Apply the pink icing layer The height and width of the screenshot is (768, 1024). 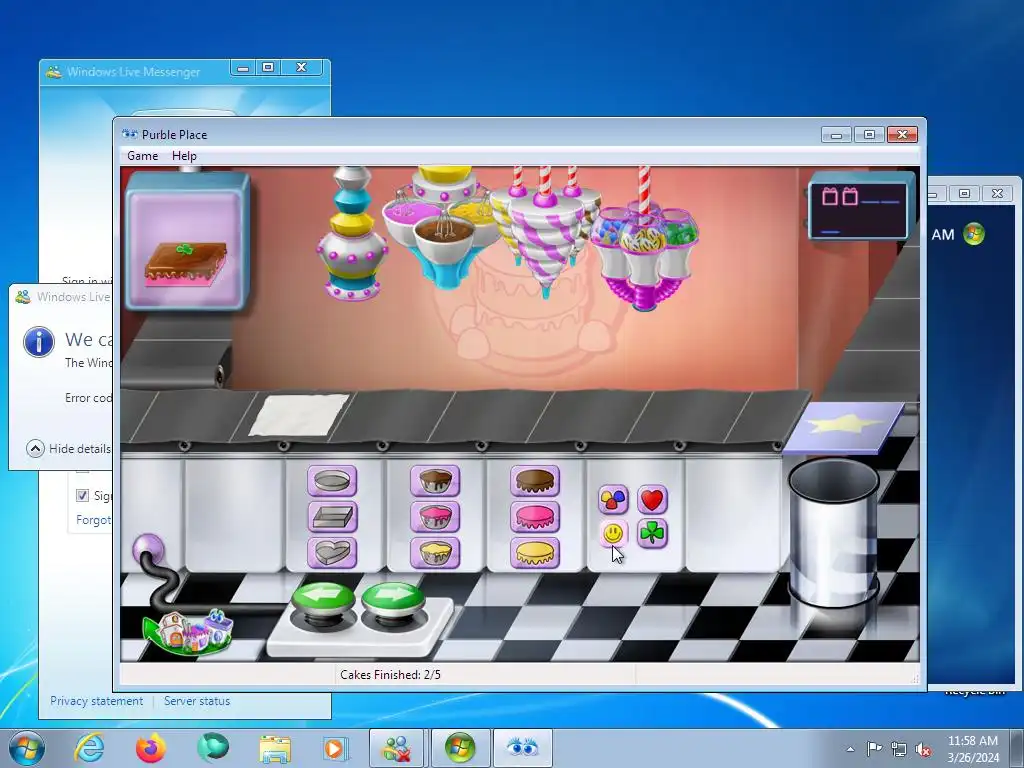coord(535,517)
